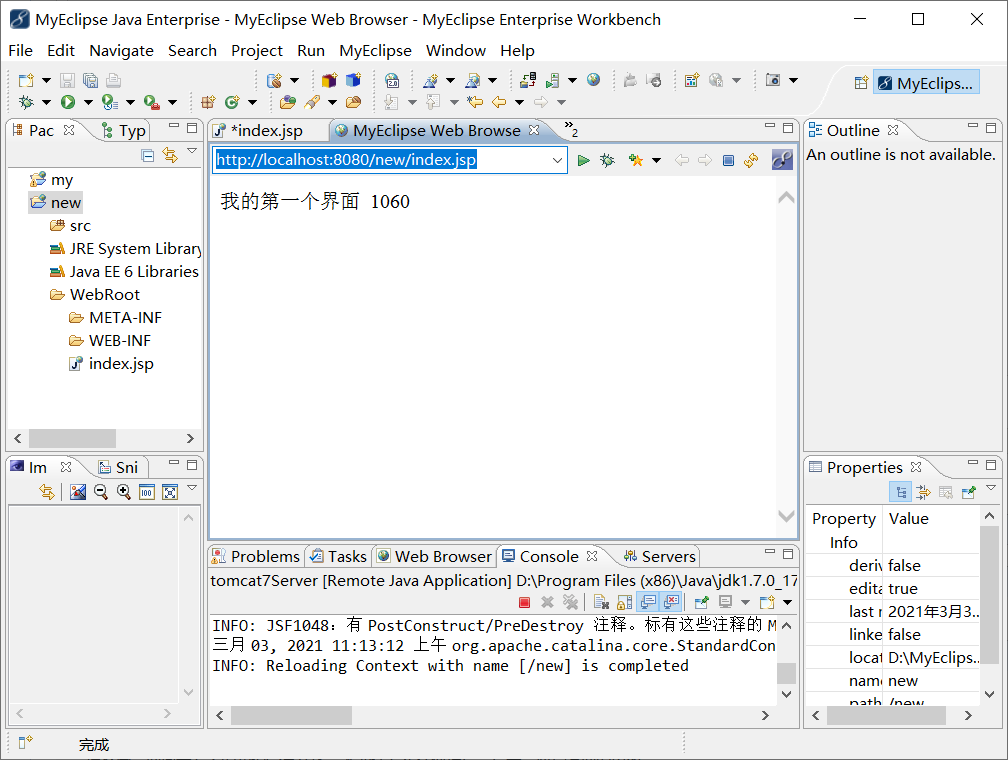Open Console view dropdown menu arrow
The width and height of the screenshot is (1008, 760).
[788, 602]
